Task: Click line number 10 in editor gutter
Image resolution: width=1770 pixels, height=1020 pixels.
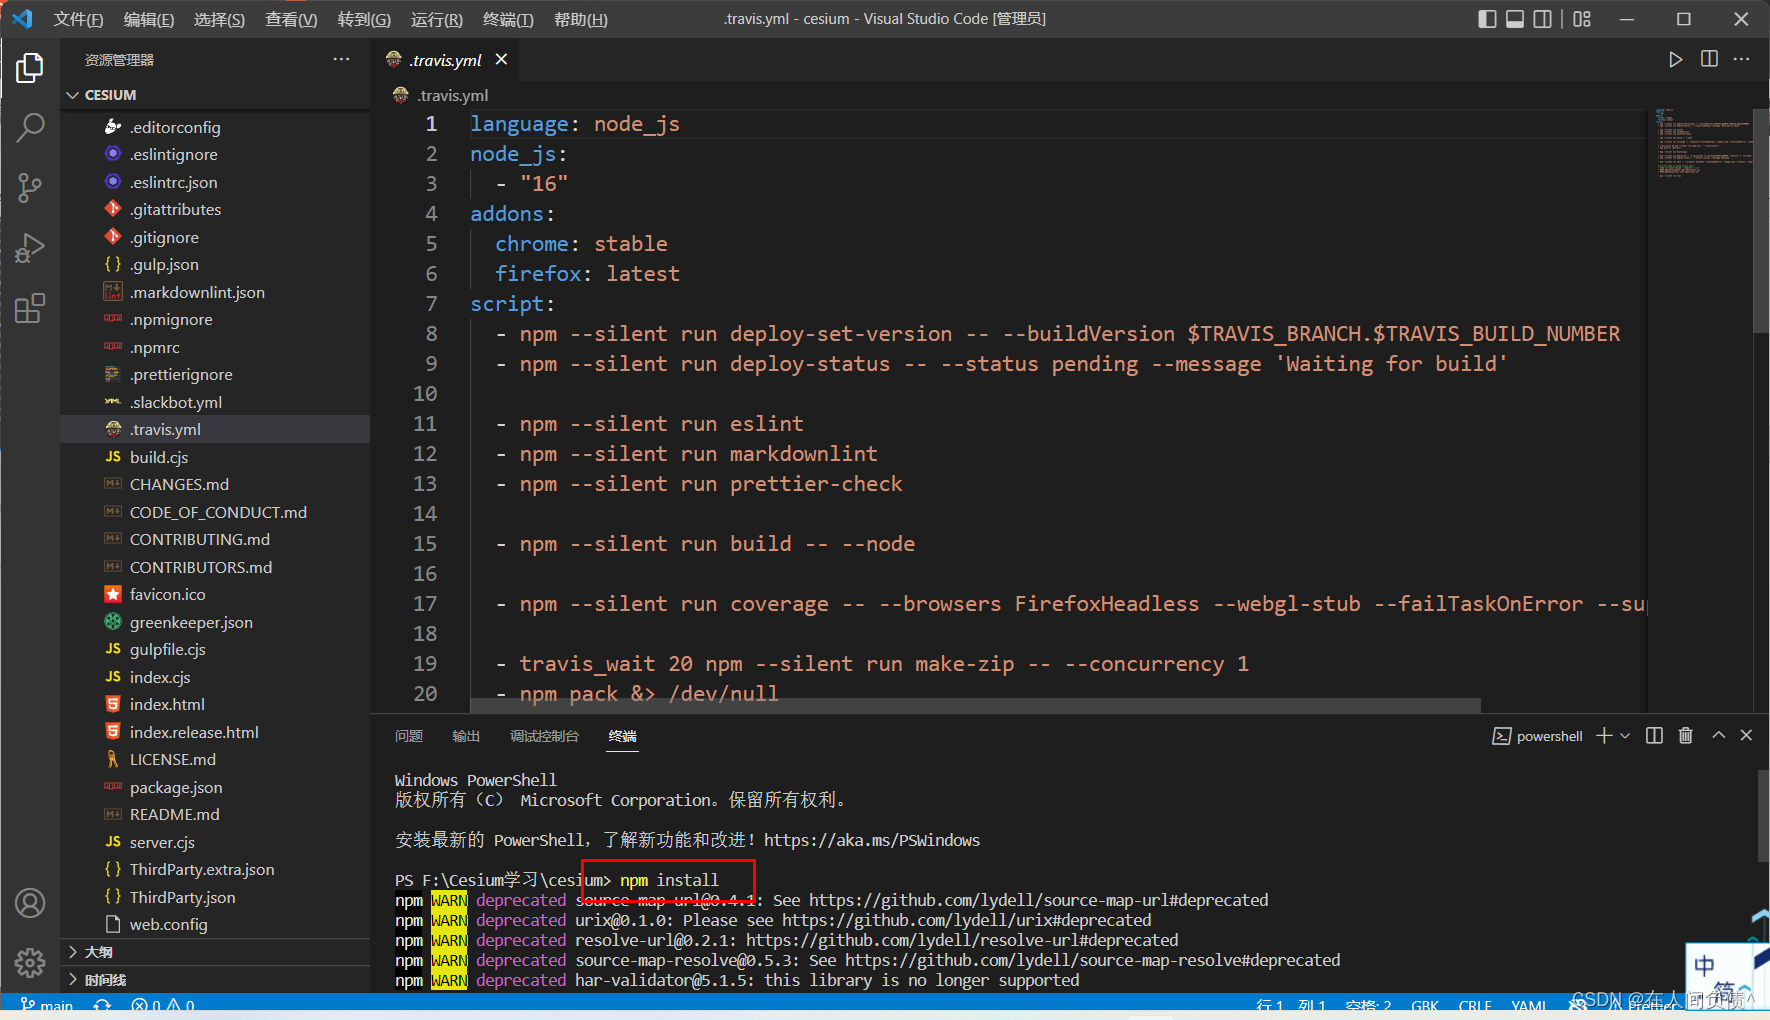Action: (x=425, y=394)
